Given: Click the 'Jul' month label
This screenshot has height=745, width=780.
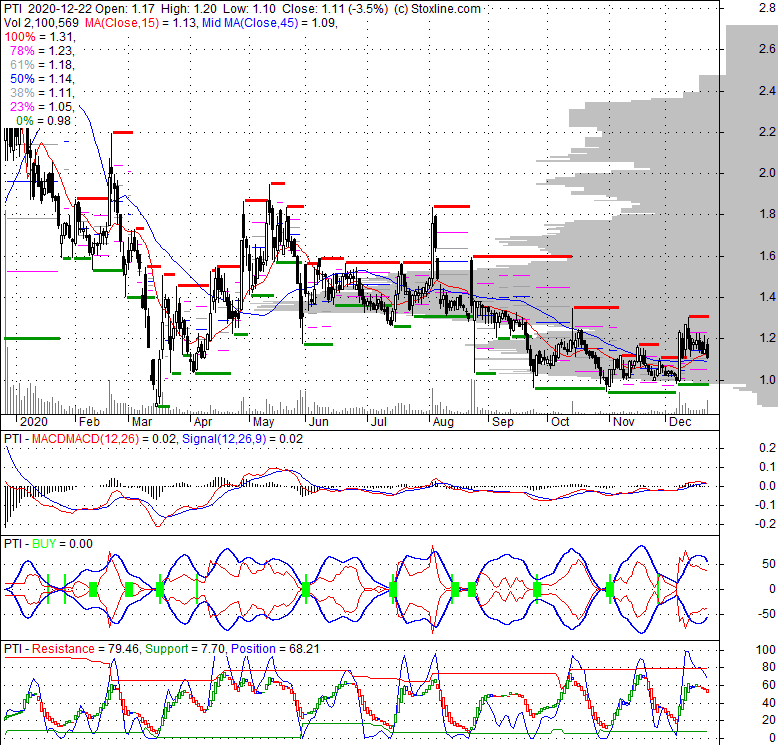Looking at the screenshot, I should [x=379, y=422].
